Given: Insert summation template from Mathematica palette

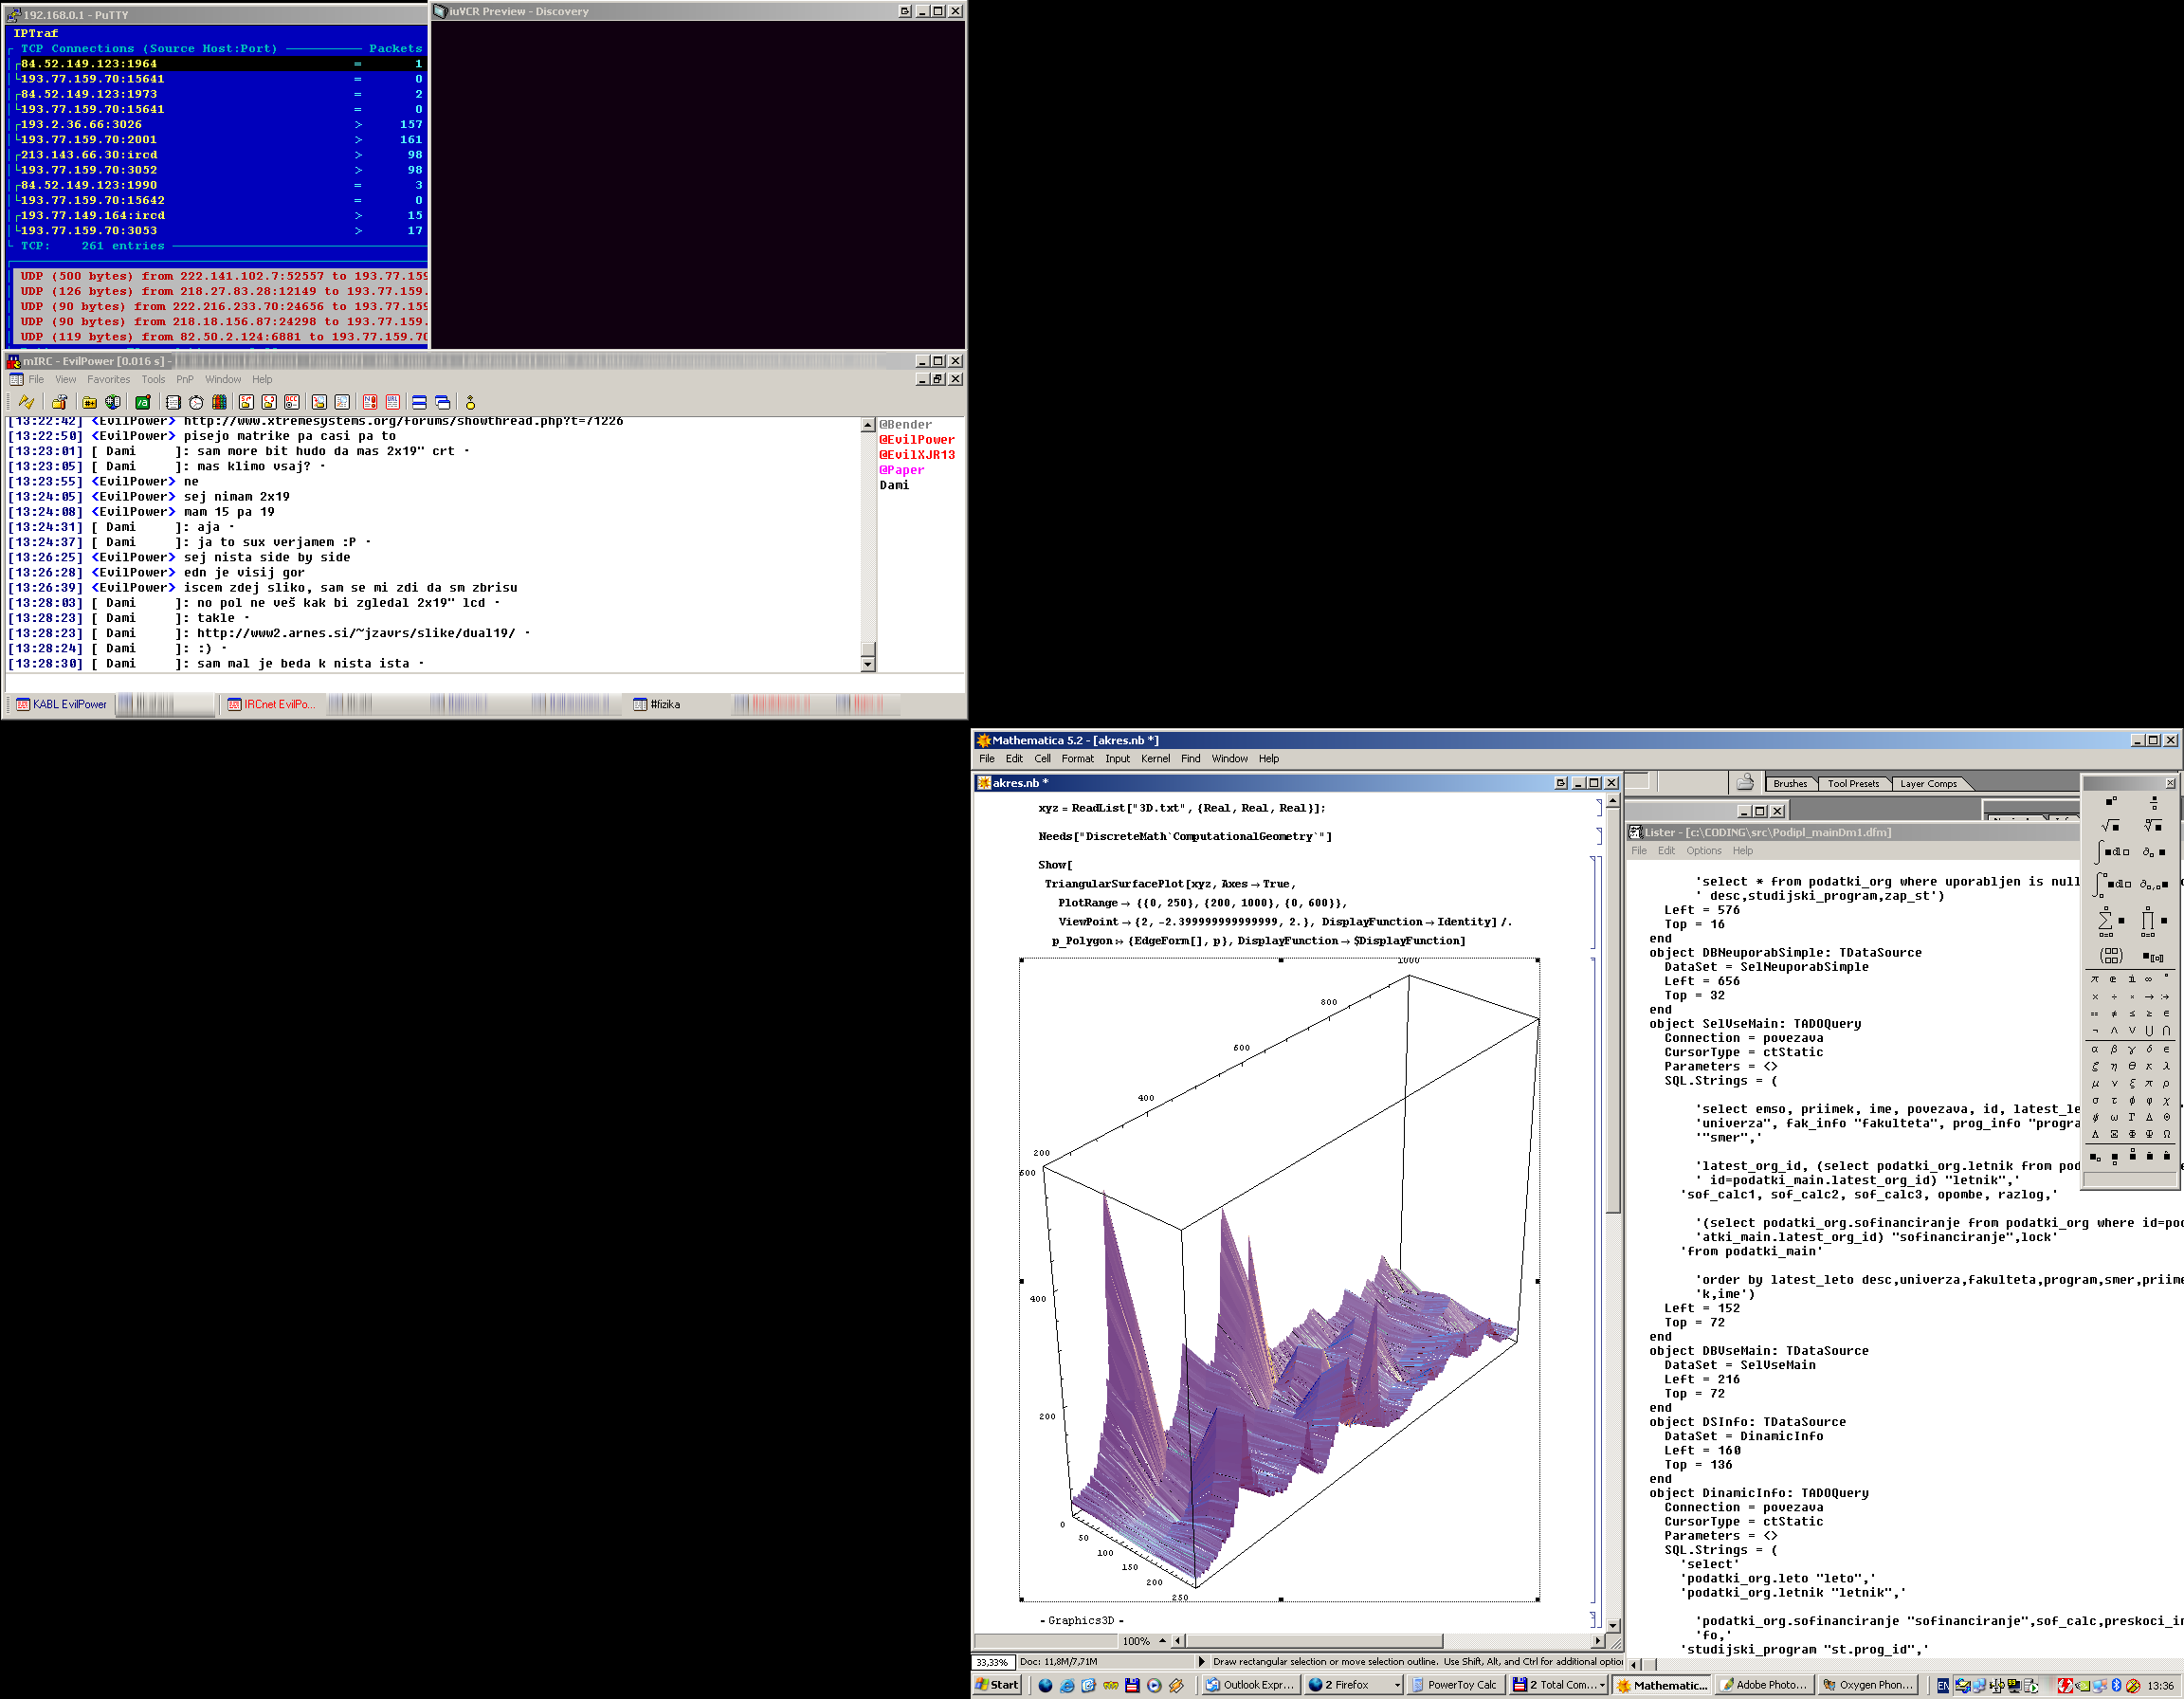Looking at the screenshot, I should click(x=2106, y=920).
